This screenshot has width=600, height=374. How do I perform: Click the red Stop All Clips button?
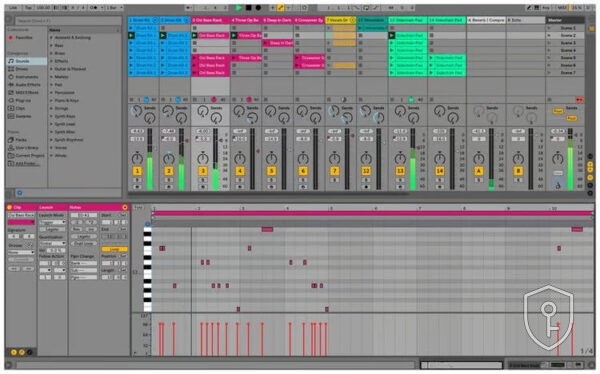(579, 100)
